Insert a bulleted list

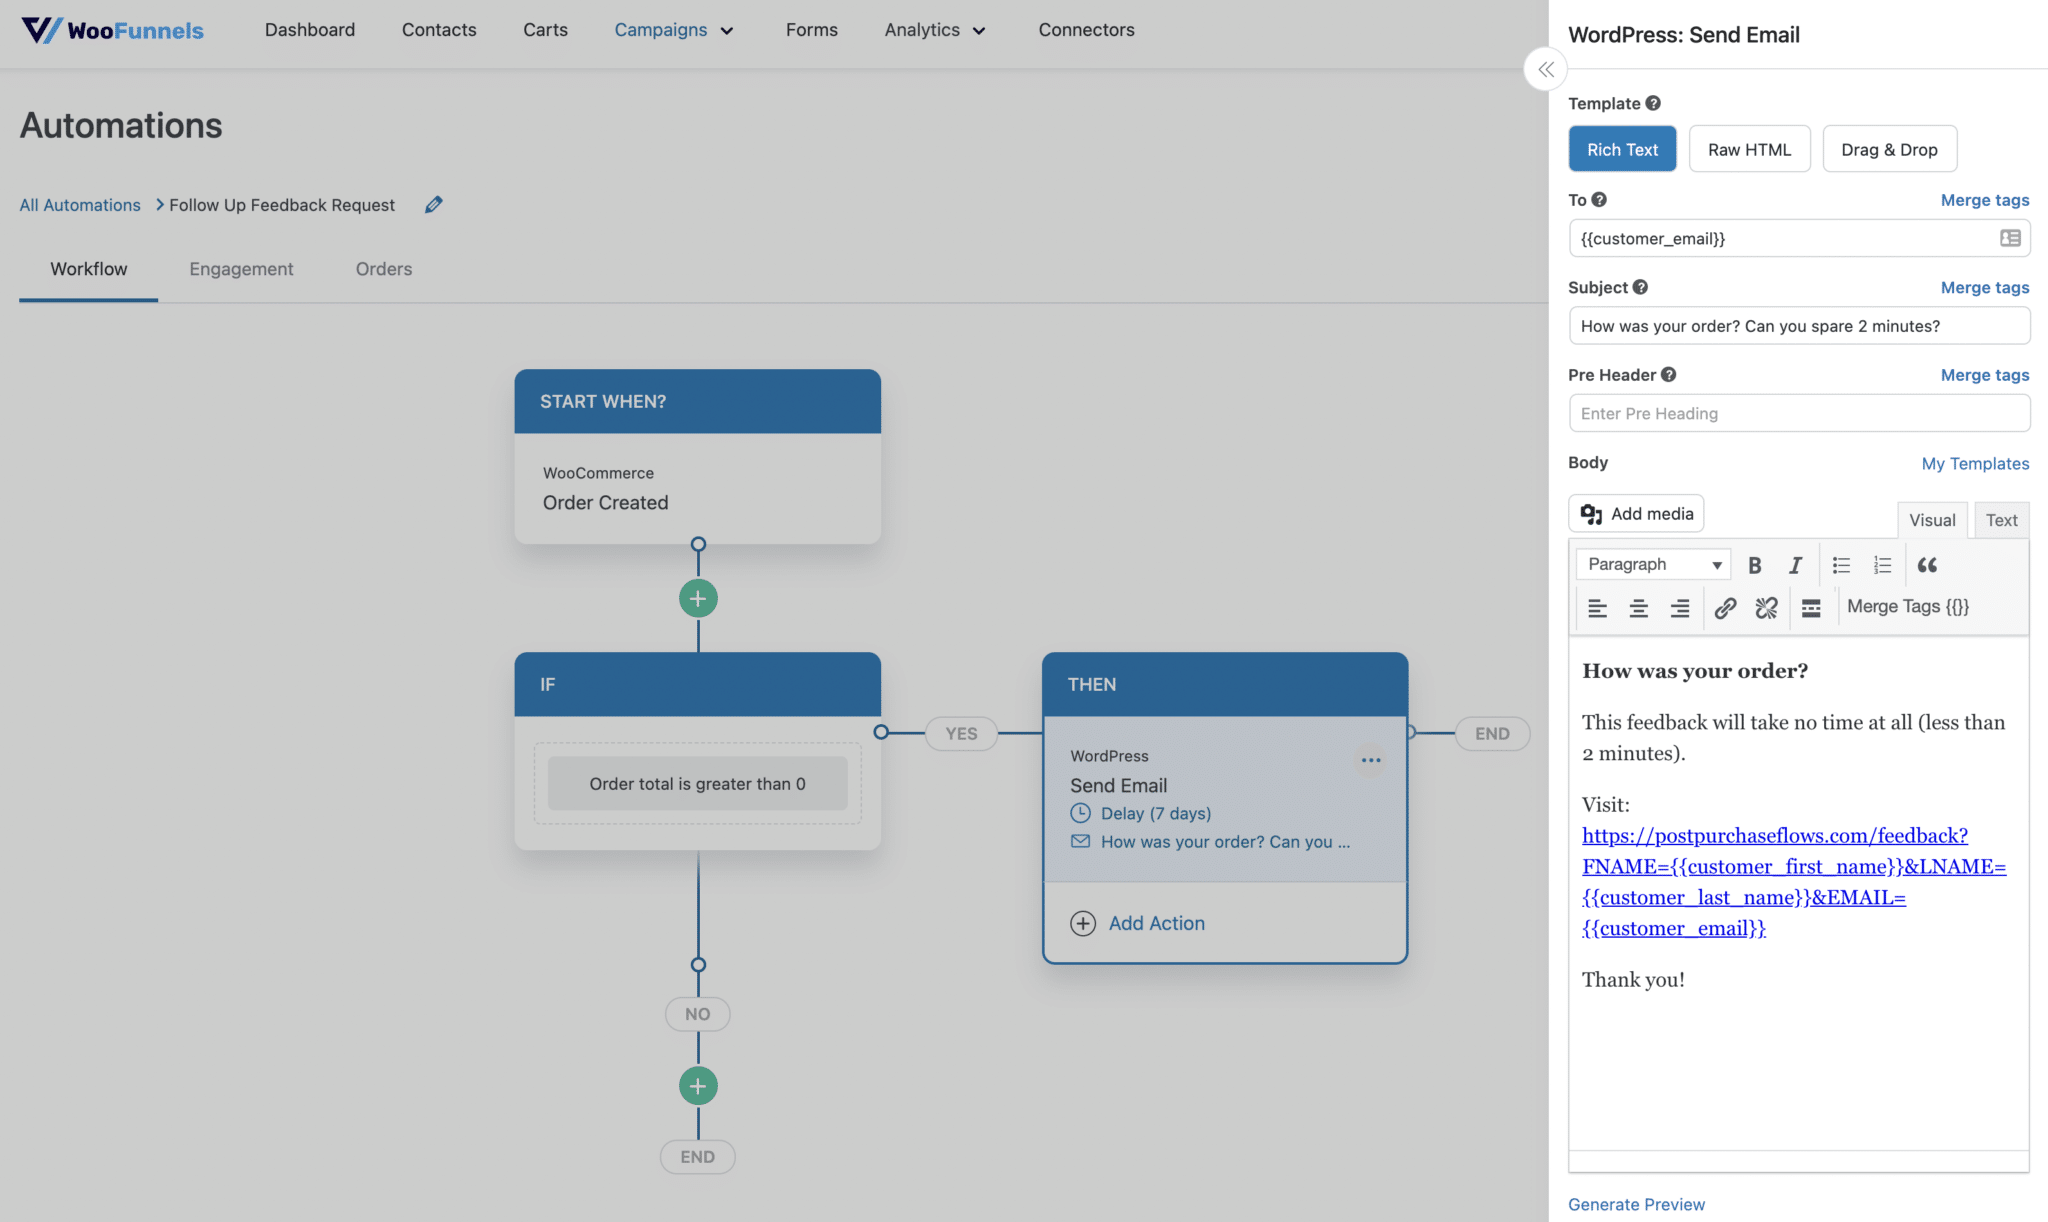coord(1841,565)
